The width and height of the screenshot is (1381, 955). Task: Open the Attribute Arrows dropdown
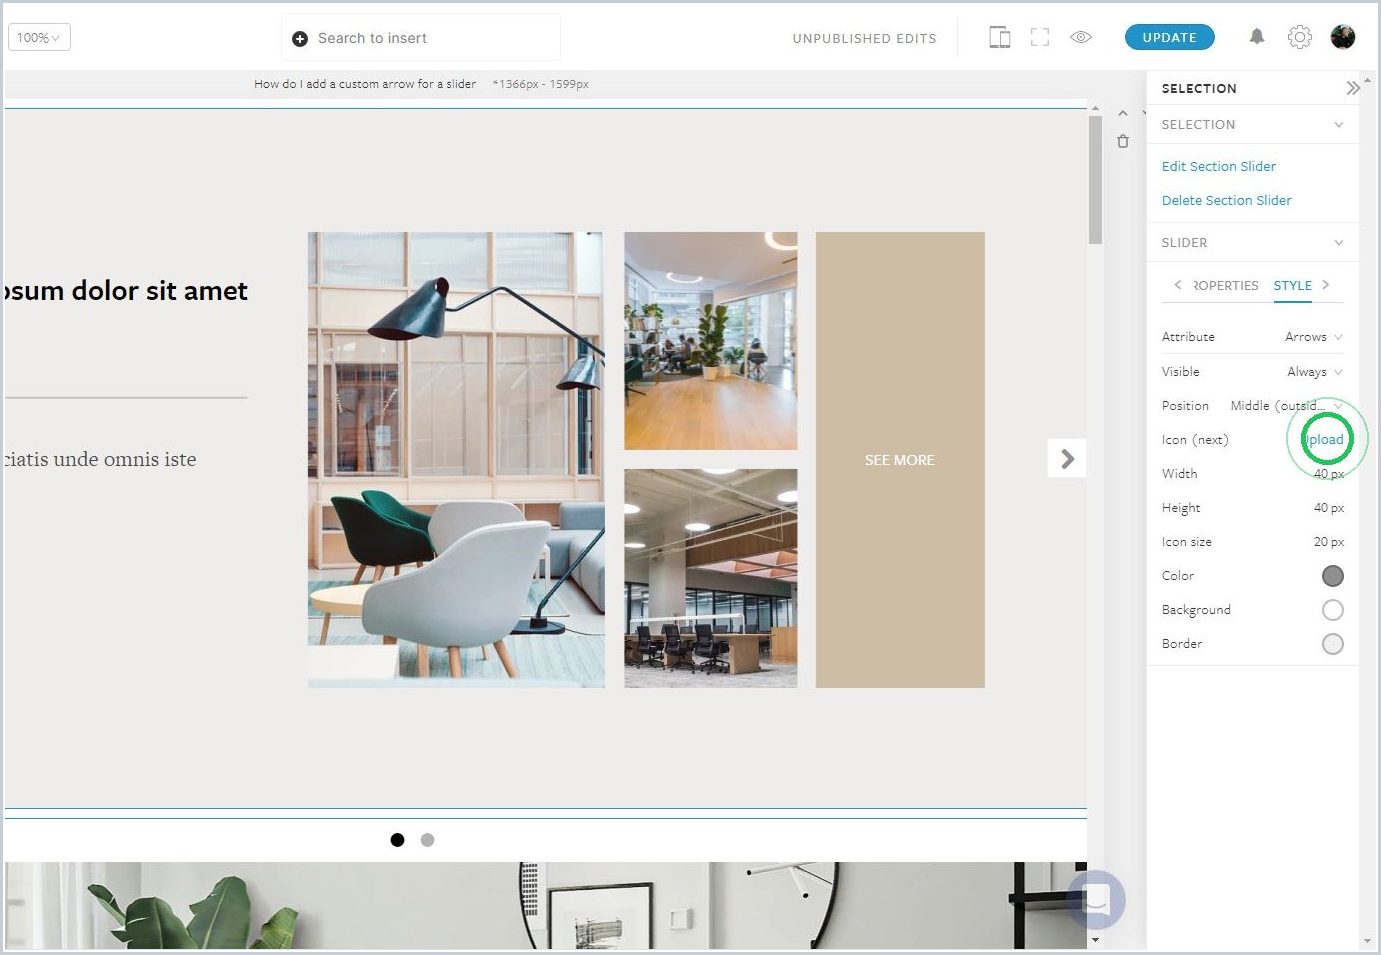coord(1313,337)
